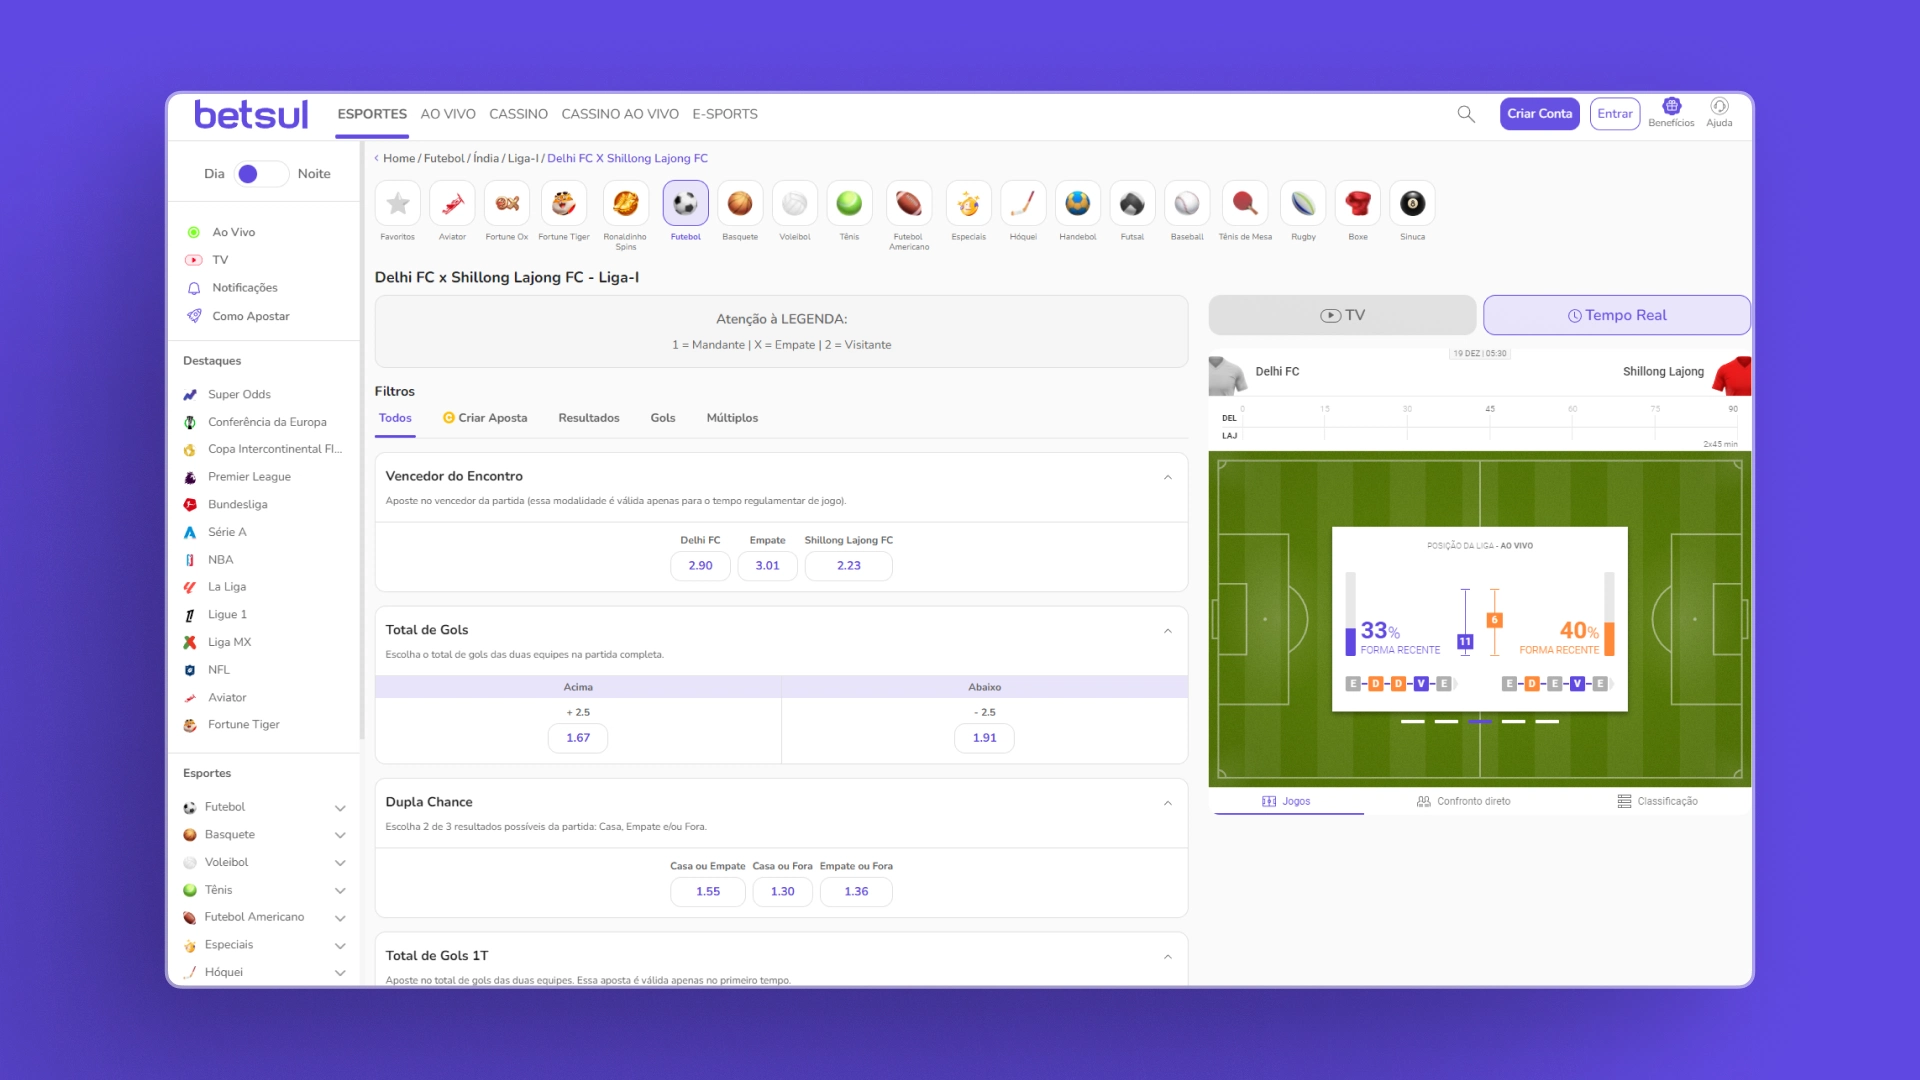Choose the Futsal icon
Viewport: 1920px width, 1080px height.
(1132, 204)
